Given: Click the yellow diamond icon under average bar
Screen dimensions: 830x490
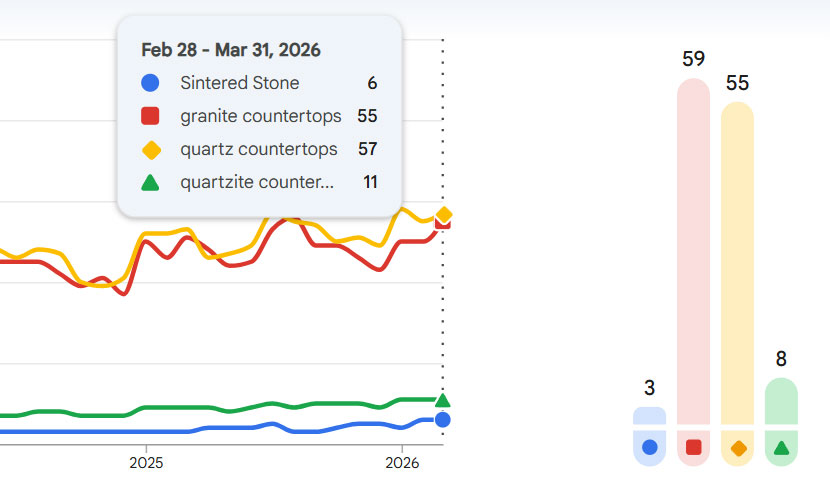Looking at the screenshot, I should tap(738, 448).
